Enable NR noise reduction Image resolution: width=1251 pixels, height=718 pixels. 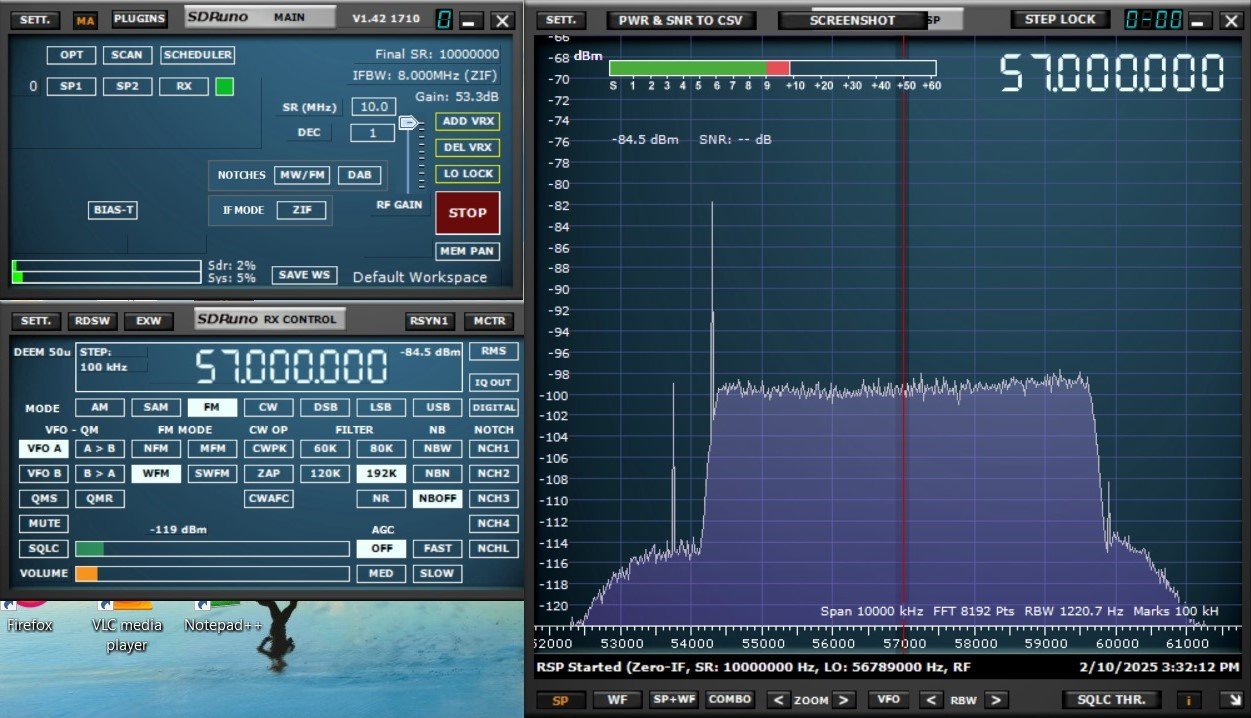(381, 499)
